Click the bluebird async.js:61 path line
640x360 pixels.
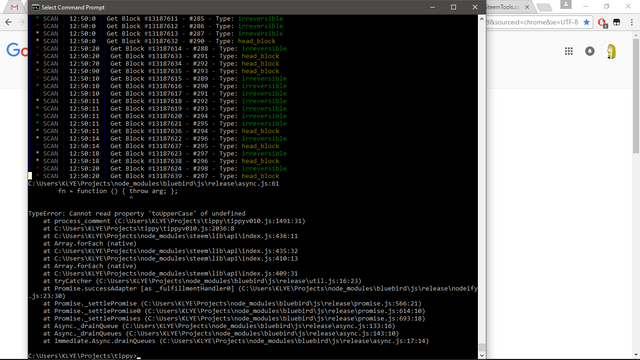[x=153, y=184]
